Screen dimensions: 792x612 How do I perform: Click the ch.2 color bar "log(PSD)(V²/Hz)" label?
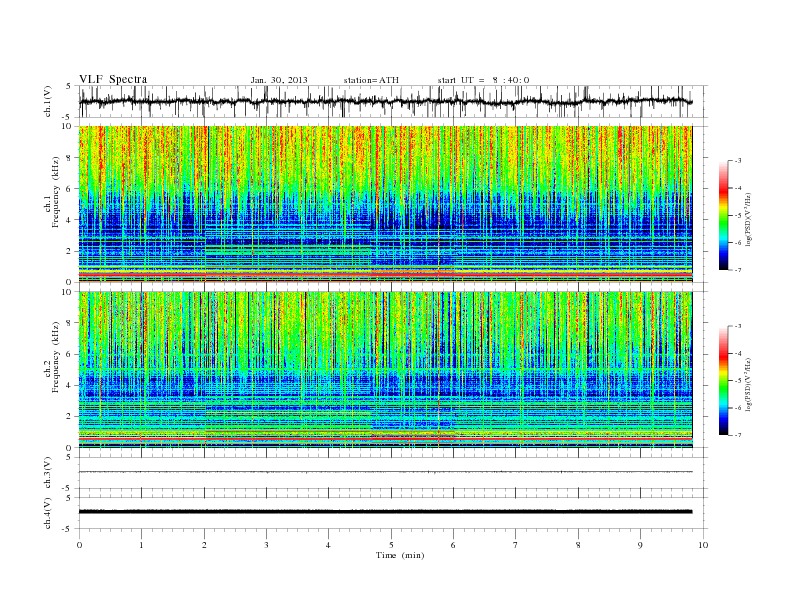coord(748,384)
